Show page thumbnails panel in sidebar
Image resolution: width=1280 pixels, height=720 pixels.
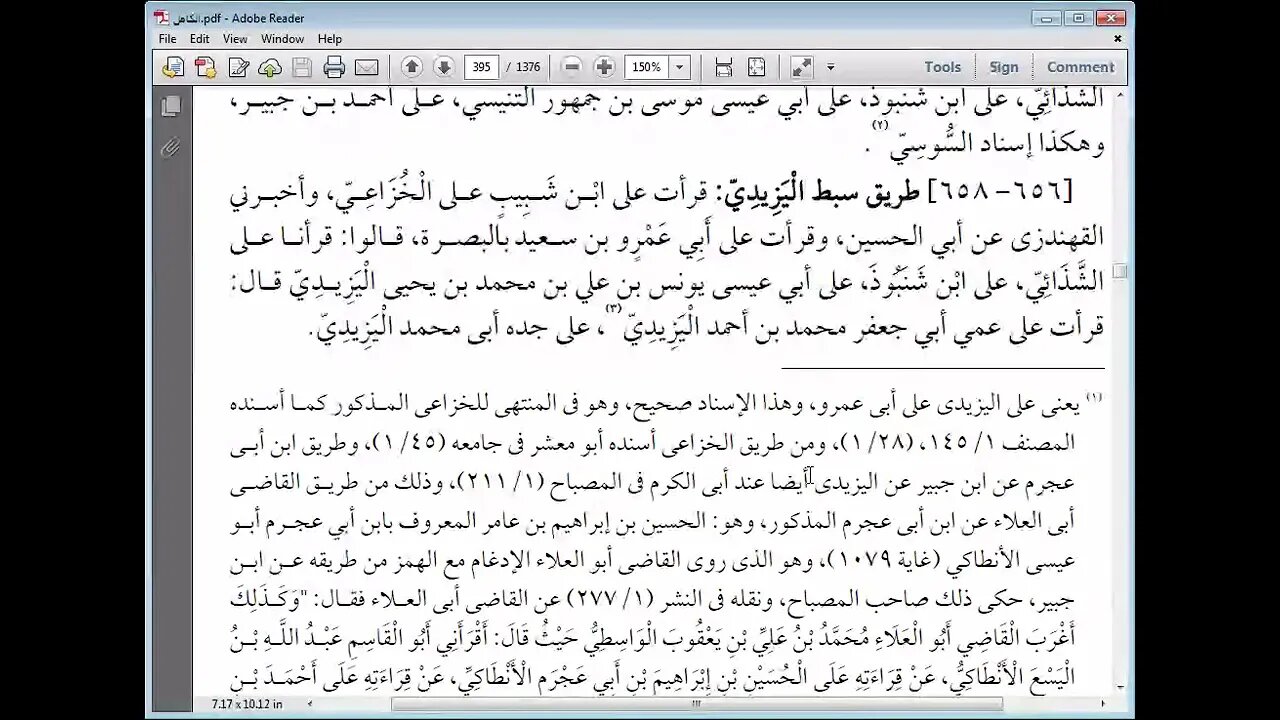coord(171,106)
